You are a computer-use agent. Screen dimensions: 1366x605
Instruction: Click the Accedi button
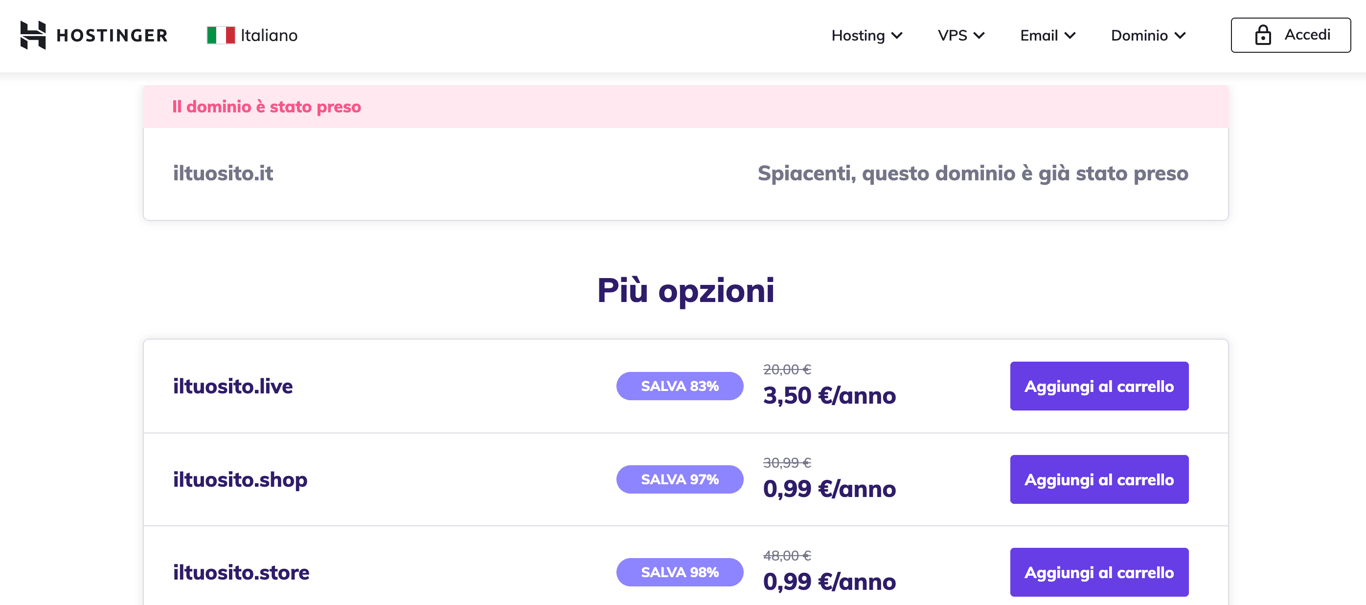(x=1290, y=34)
